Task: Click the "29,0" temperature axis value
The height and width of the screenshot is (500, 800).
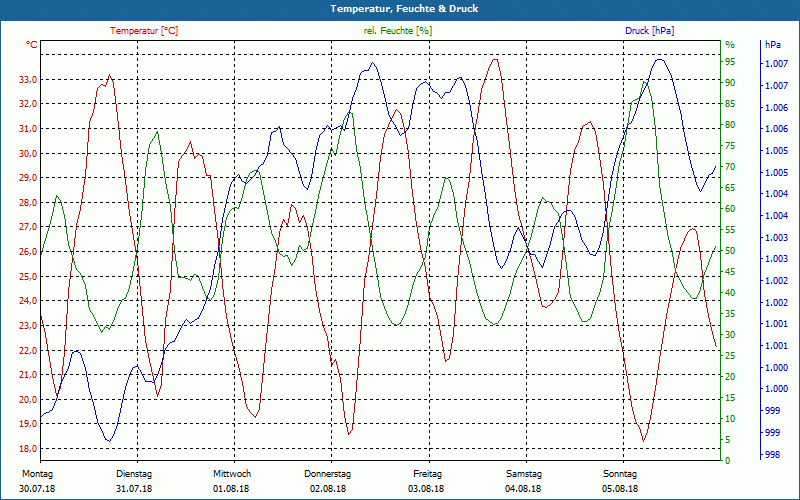Action: point(28,178)
